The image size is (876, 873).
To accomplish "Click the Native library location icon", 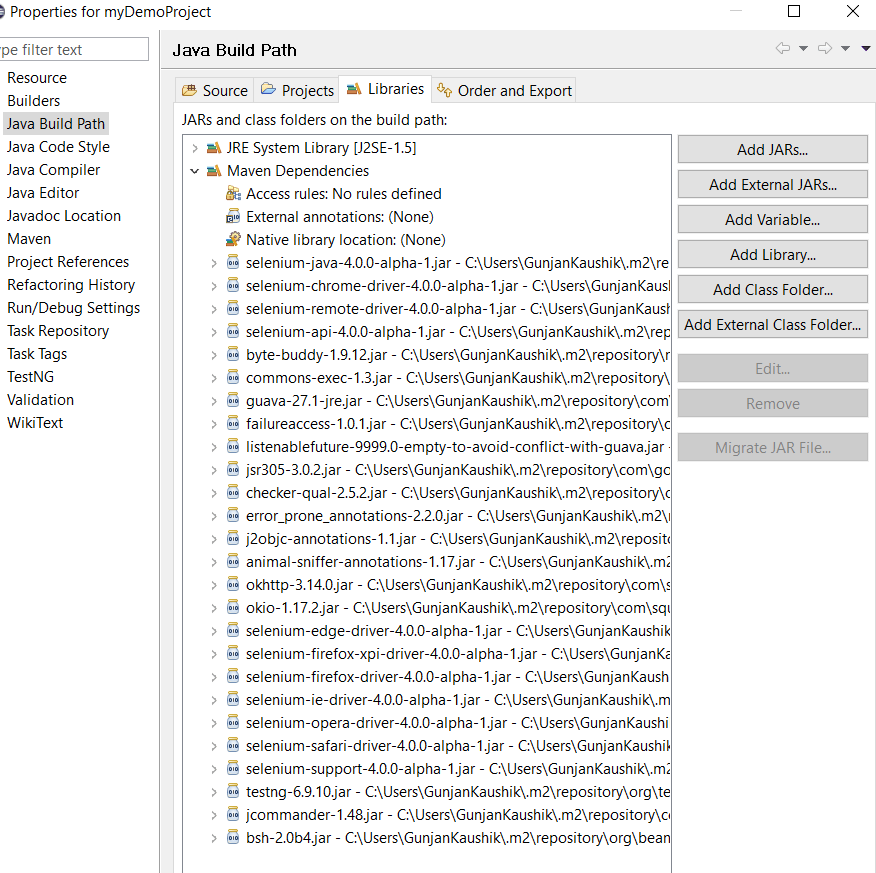I will (233, 240).
